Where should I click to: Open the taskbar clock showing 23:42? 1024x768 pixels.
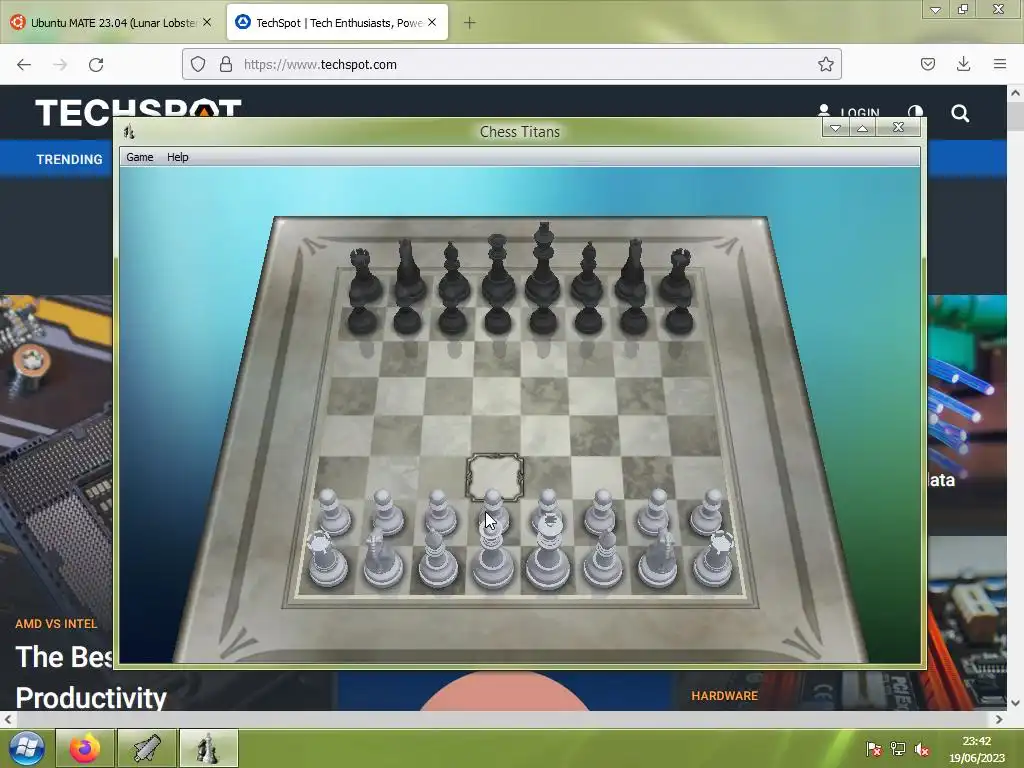[x=977, y=749]
